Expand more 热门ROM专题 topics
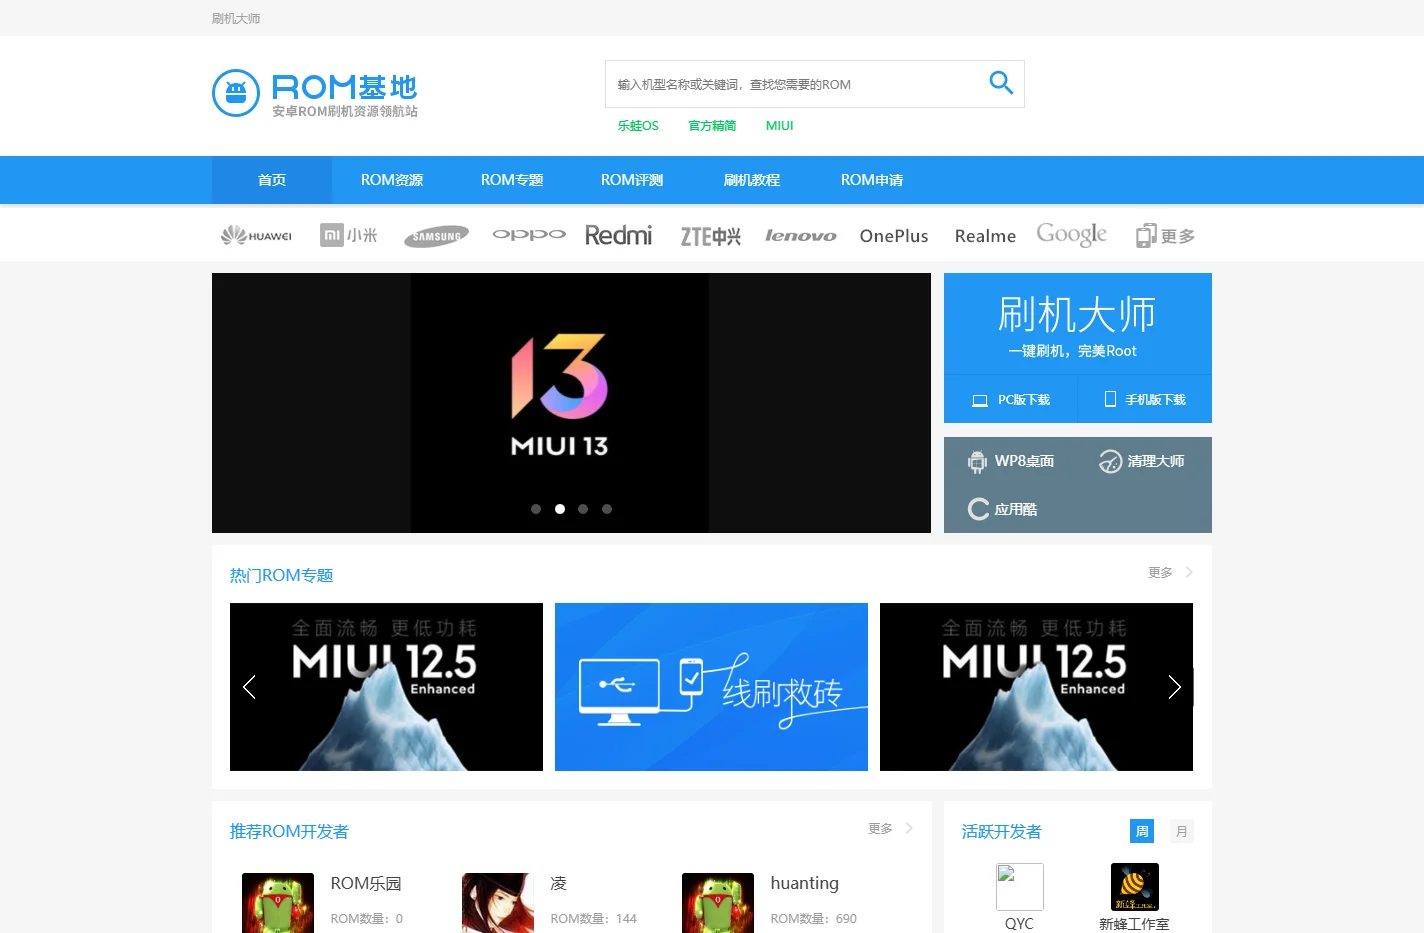Screen dimensions: 1424x933 1171,573
